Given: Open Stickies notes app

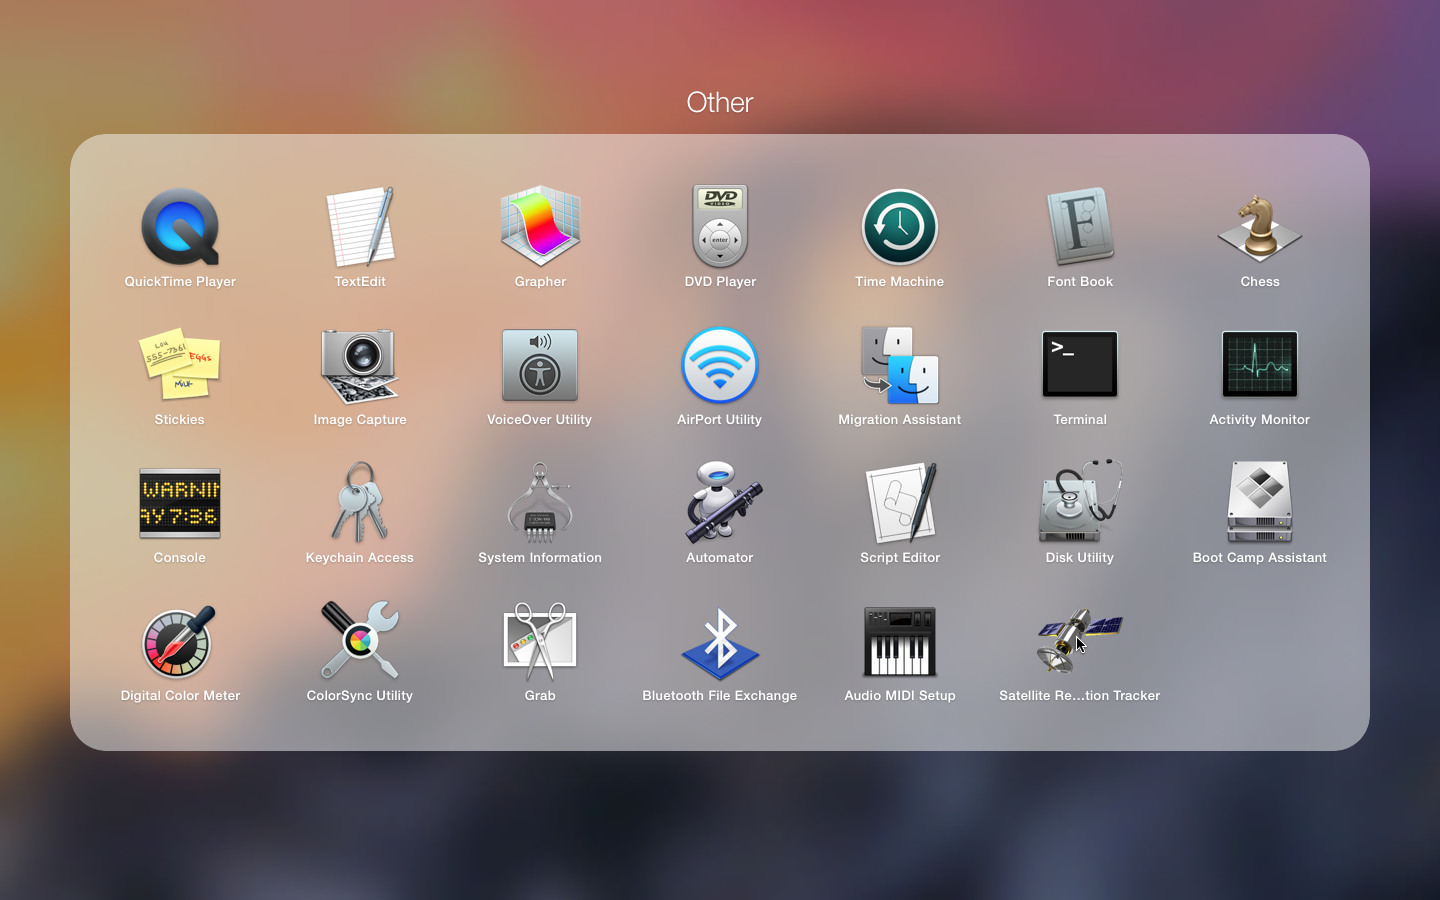Looking at the screenshot, I should (x=180, y=366).
